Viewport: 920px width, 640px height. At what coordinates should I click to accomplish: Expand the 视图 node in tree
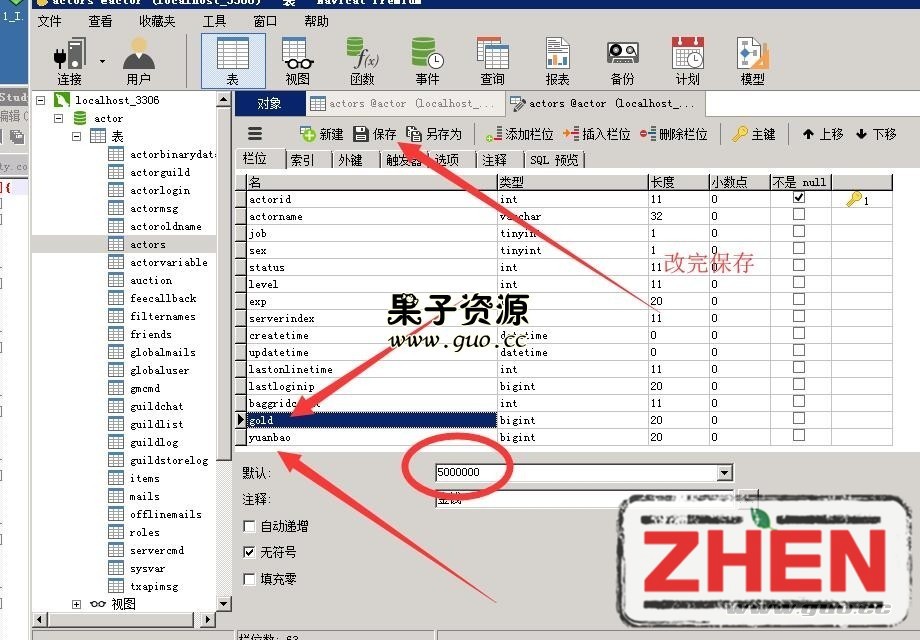[77, 604]
